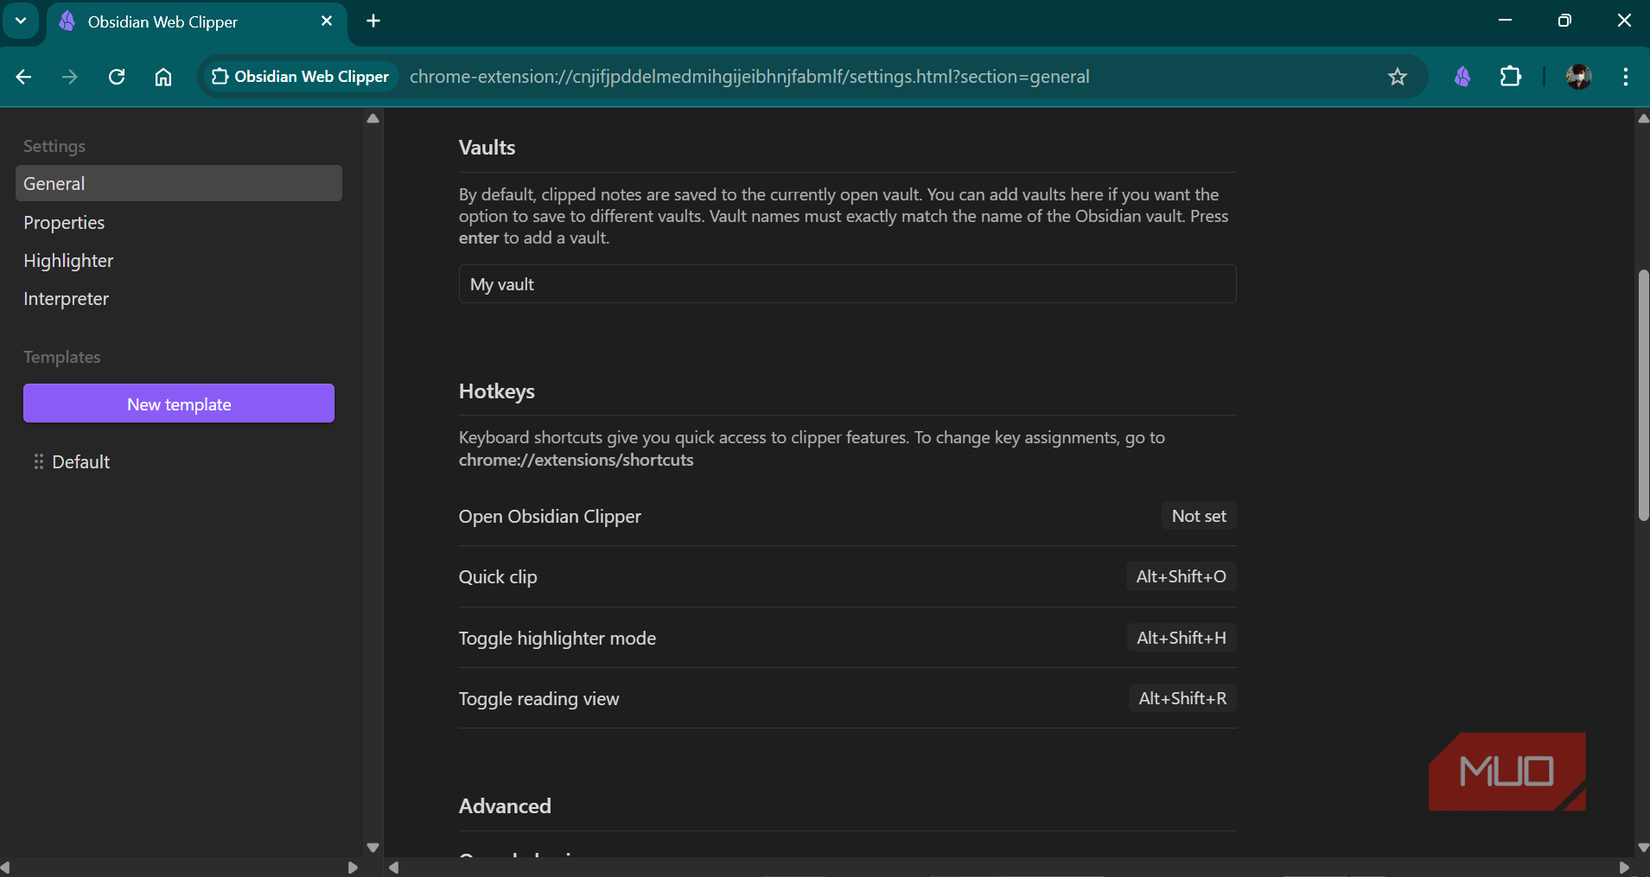Click the My vault input field
Viewport: 1650px width, 877px height.
[847, 284]
